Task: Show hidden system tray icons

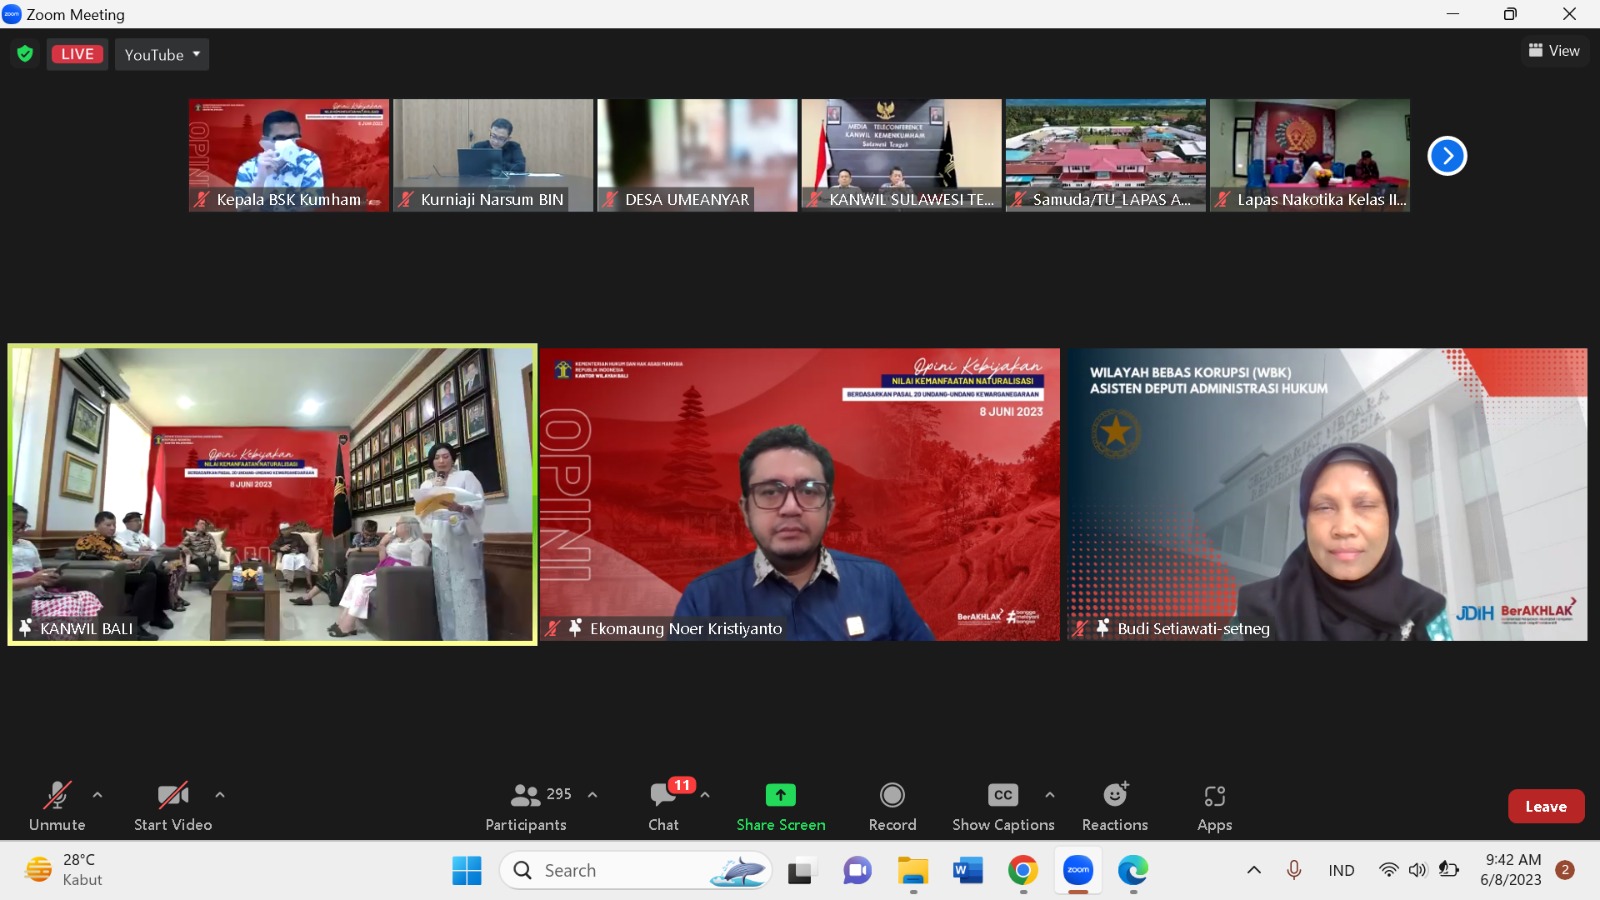Action: pyautogui.click(x=1254, y=870)
